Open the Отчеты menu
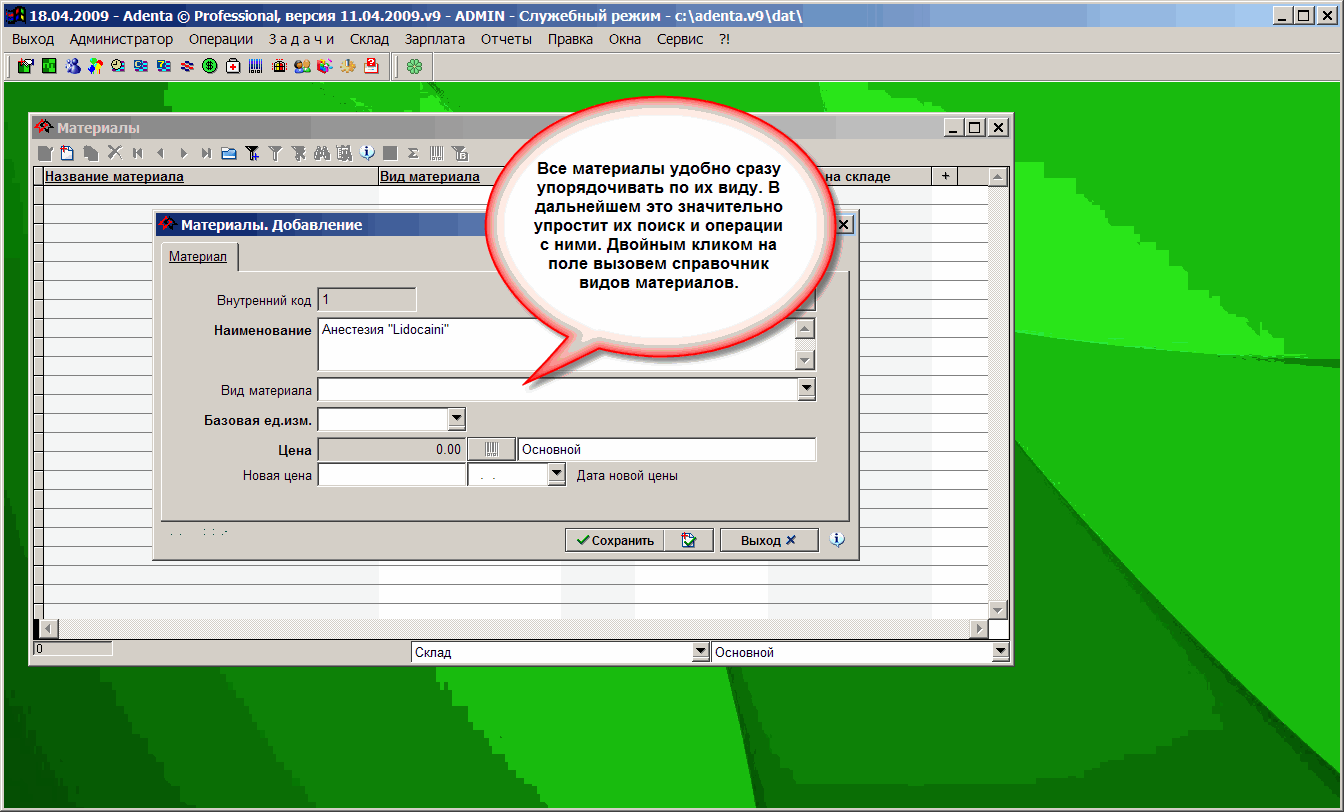1344x812 pixels. [506, 39]
